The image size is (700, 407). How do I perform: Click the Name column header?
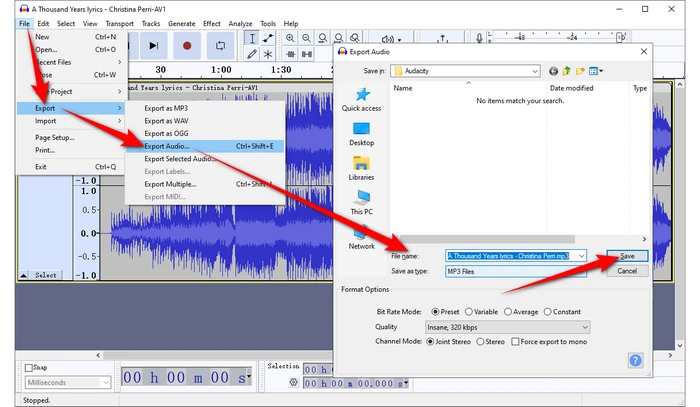pyautogui.click(x=468, y=88)
